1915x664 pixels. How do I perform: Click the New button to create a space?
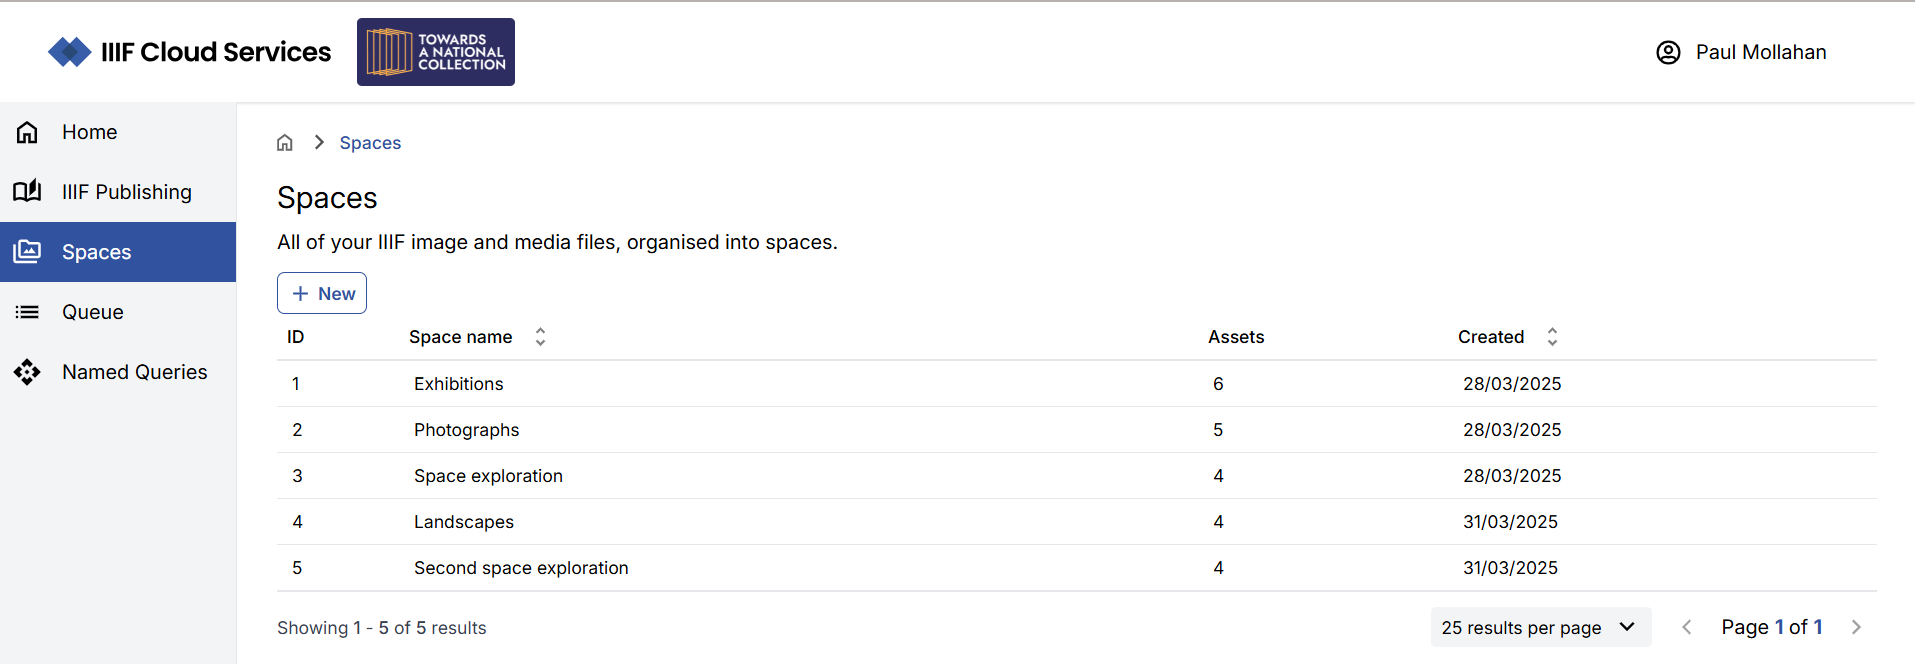[x=321, y=292]
